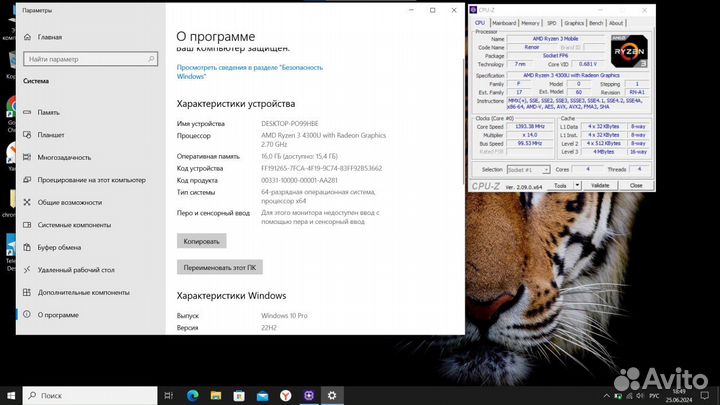Open the Дополнительные компоненты page

76,292
